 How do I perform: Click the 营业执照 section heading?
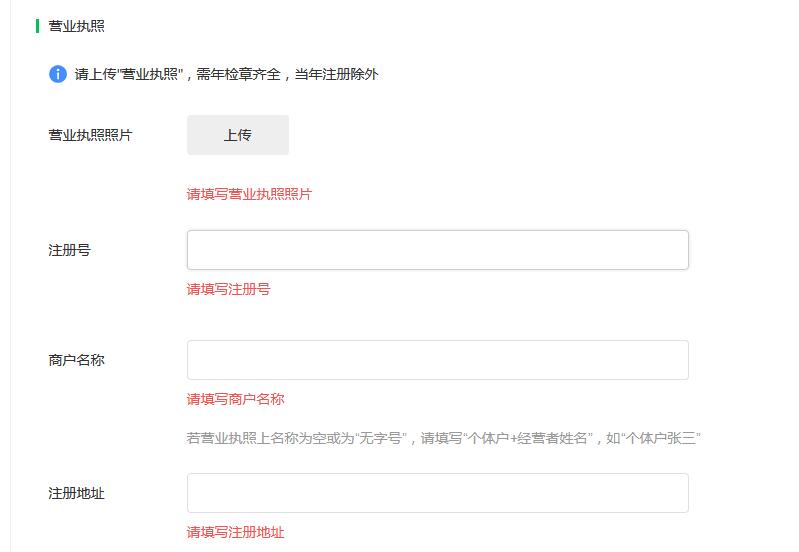click(76, 26)
